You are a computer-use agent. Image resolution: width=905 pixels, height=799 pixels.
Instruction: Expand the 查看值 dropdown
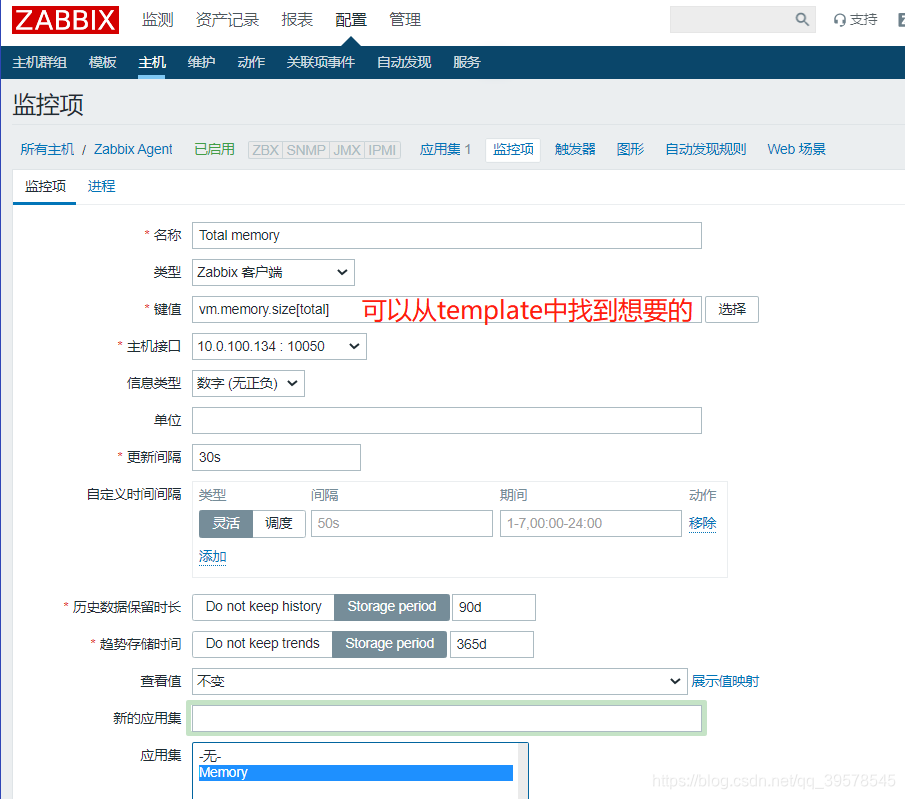(440, 681)
